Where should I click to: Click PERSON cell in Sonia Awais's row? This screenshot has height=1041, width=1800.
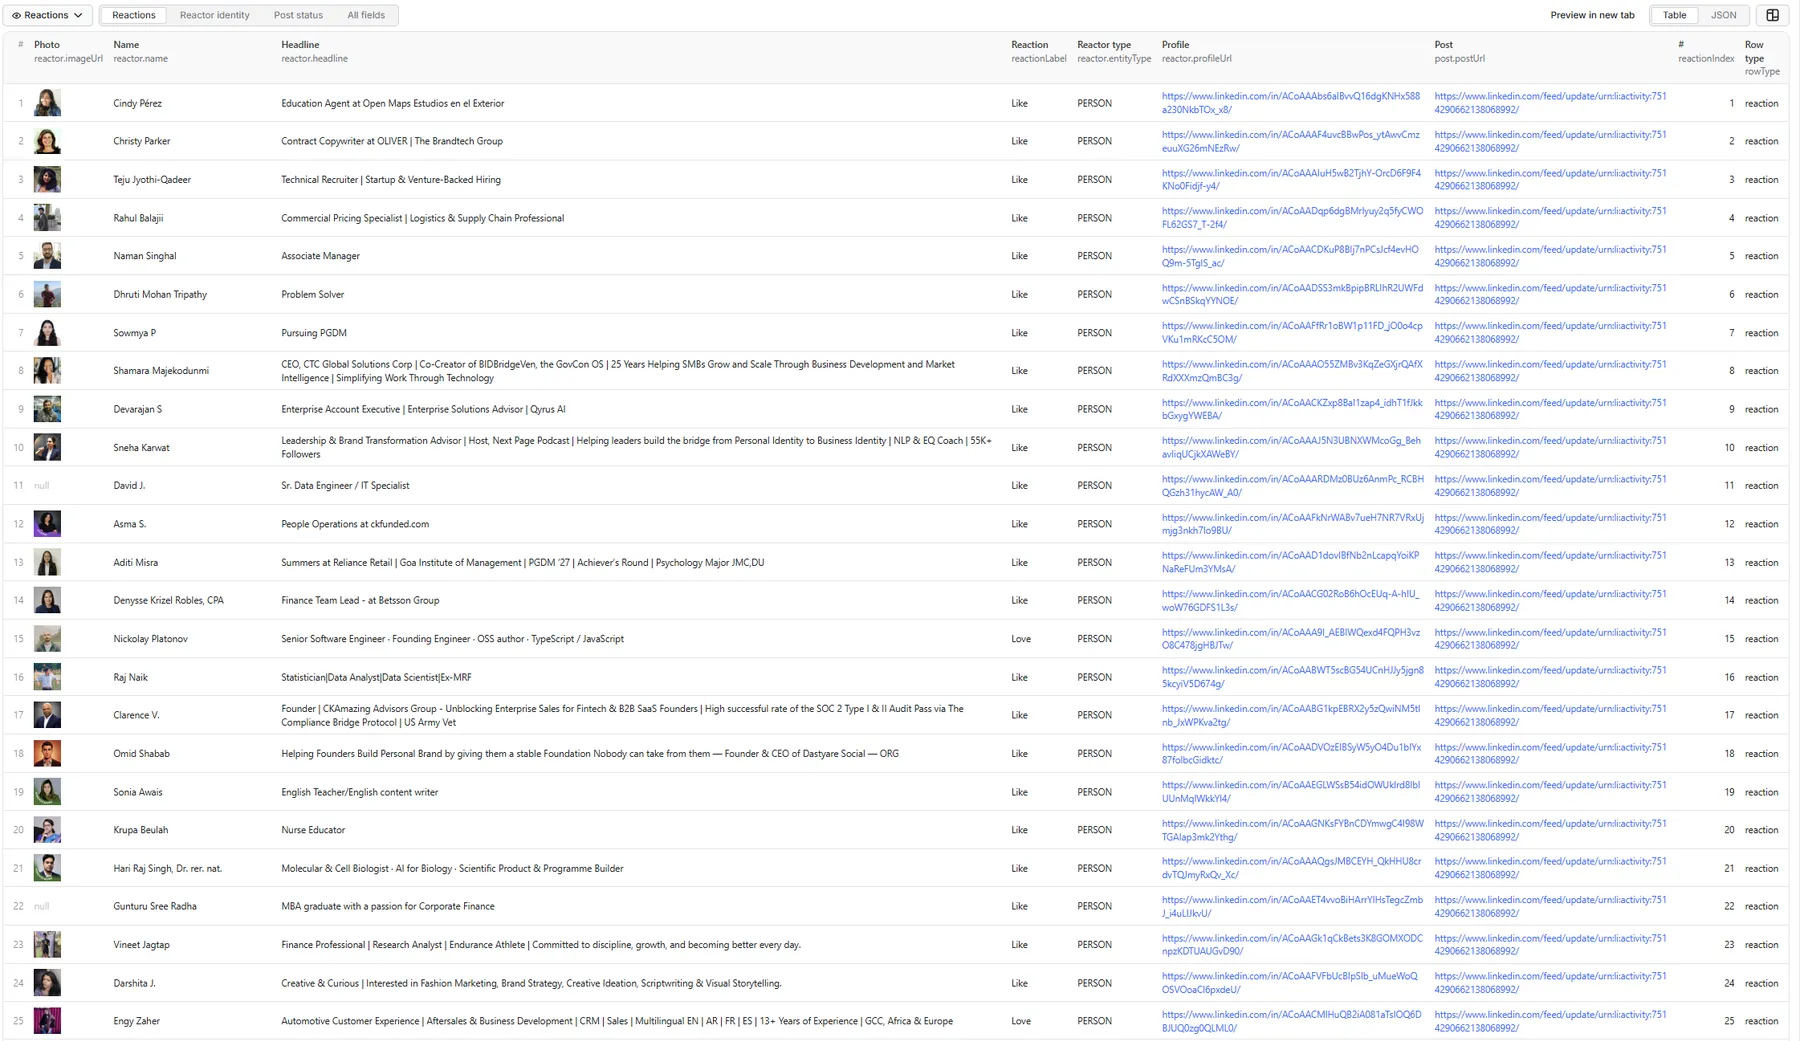click(1094, 792)
